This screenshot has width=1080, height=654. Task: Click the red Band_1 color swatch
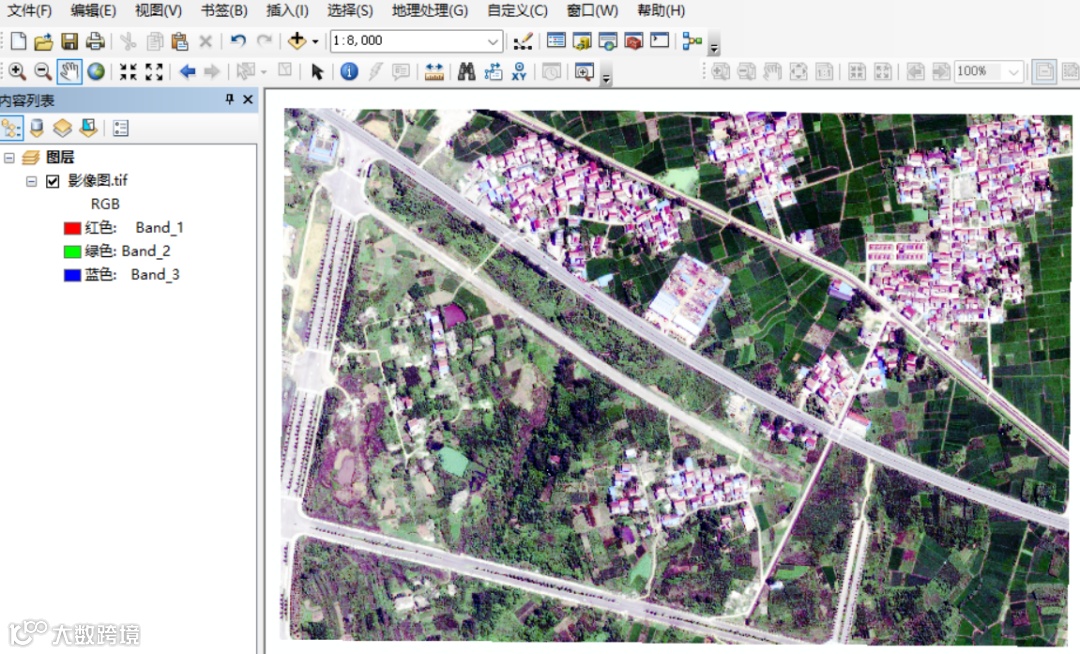click(72, 228)
